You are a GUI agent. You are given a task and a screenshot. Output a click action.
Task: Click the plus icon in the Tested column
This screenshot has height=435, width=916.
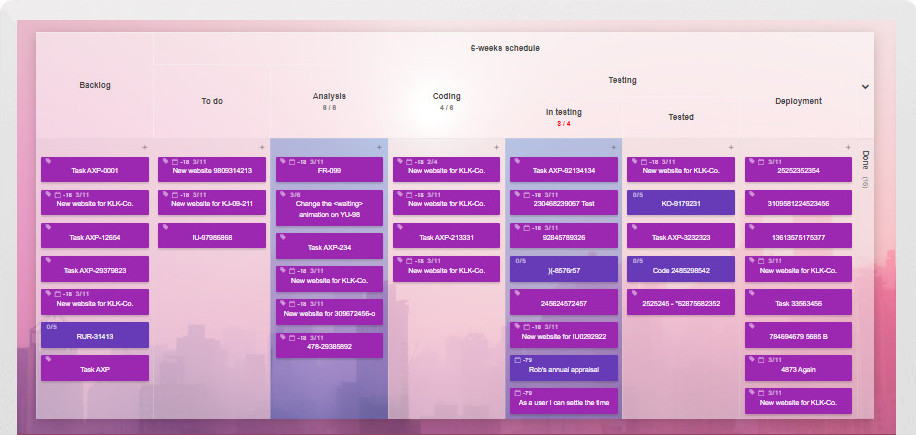(731, 147)
